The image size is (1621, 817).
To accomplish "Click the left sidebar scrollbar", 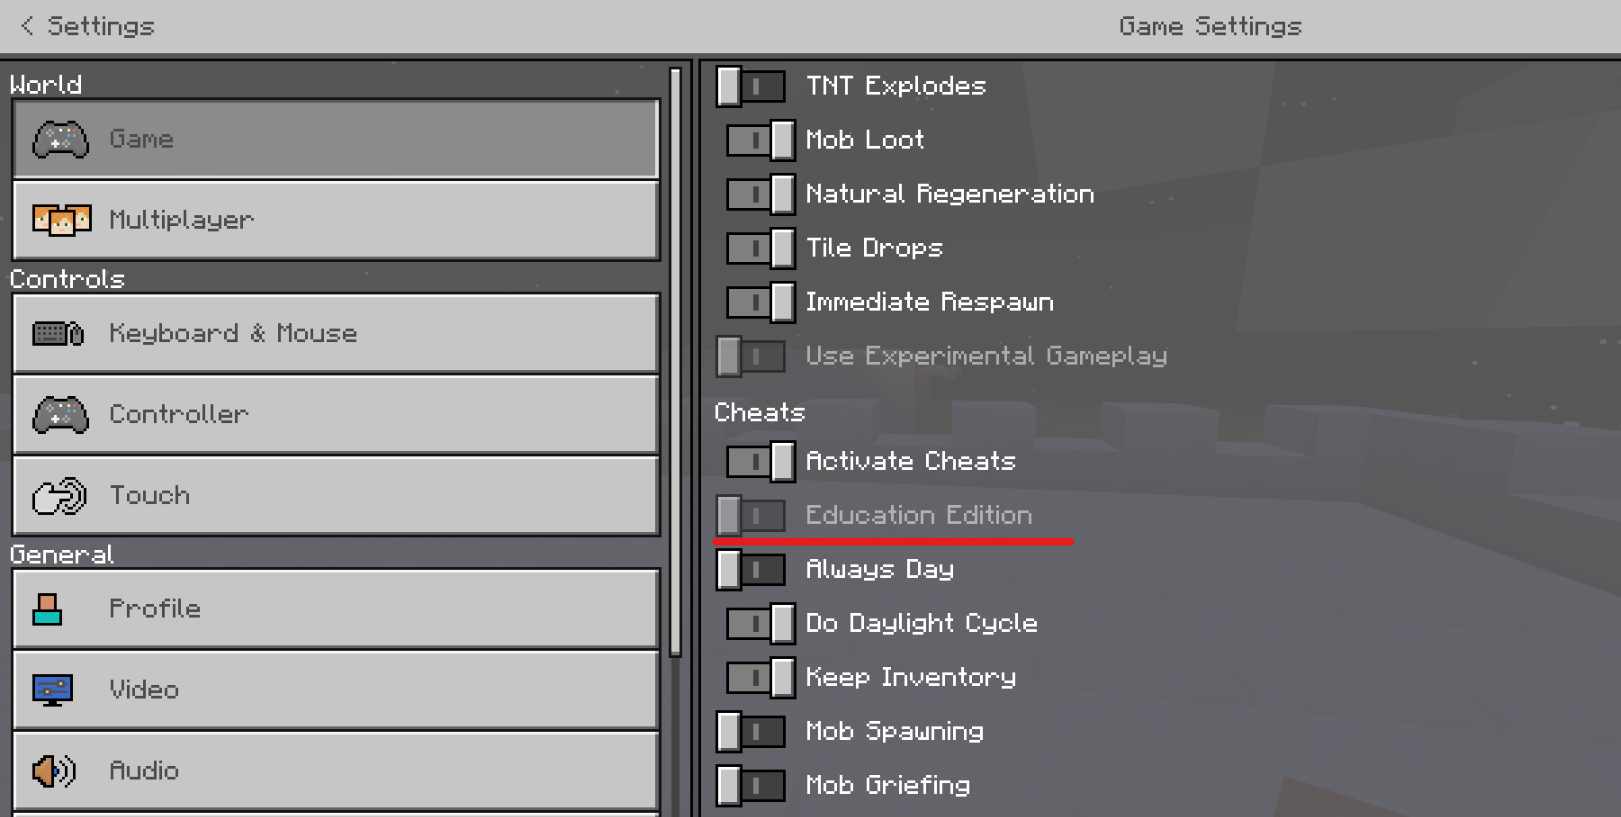I will (676, 360).
